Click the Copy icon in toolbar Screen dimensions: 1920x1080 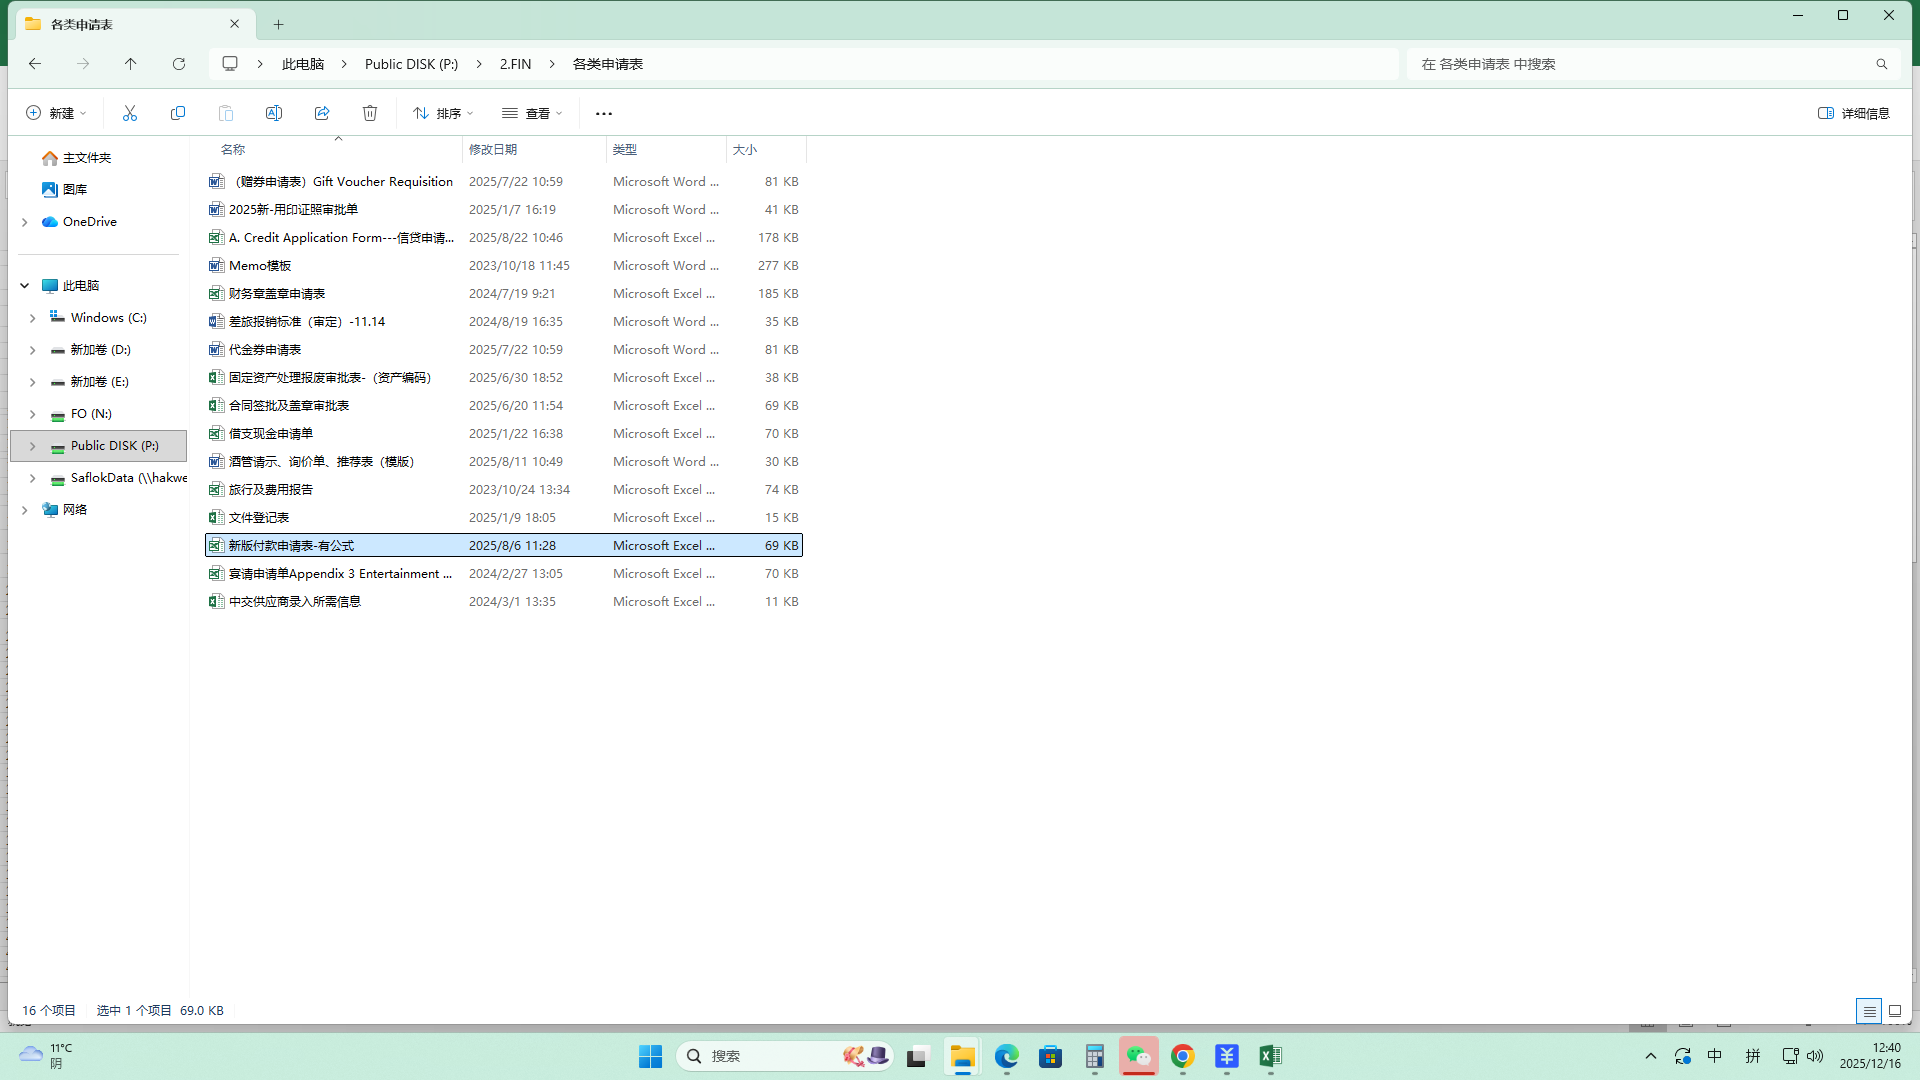pyautogui.click(x=178, y=113)
